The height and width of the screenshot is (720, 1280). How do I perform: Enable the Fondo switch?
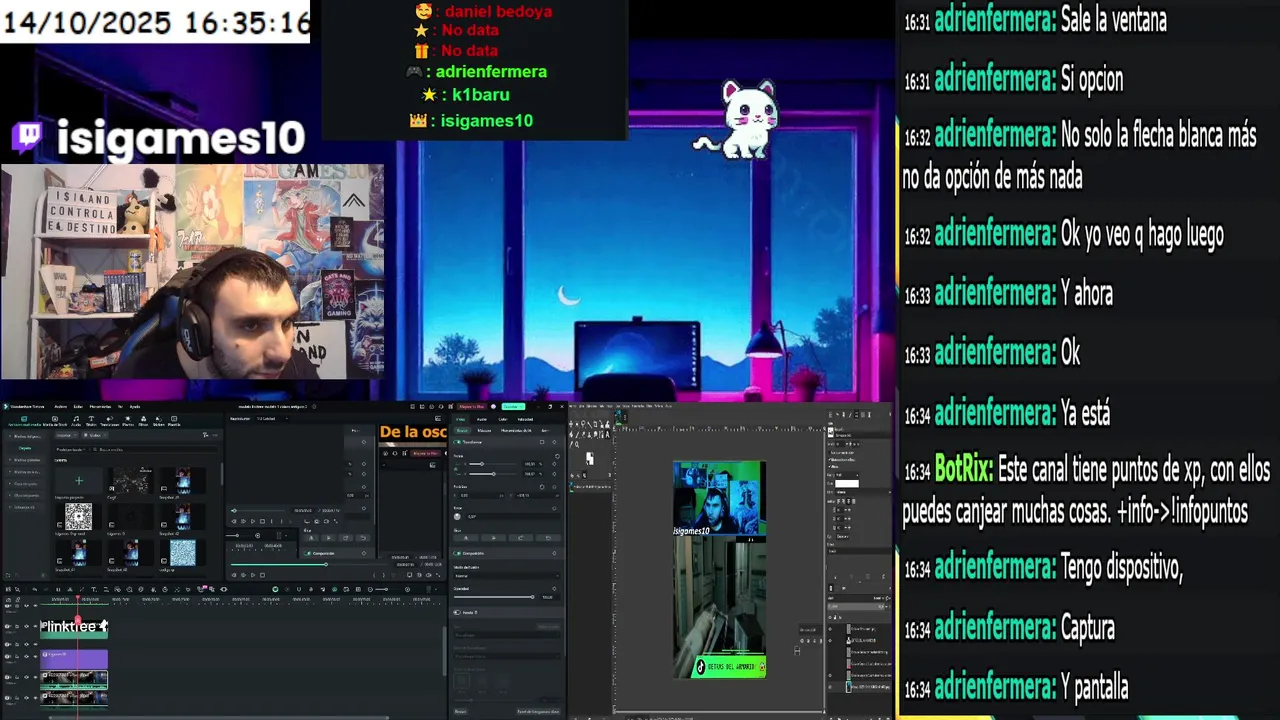pyautogui.click(x=457, y=612)
